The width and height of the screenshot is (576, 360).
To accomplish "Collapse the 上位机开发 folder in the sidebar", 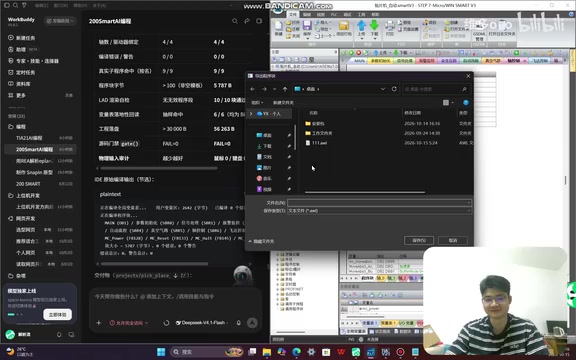I will pos(24,195).
